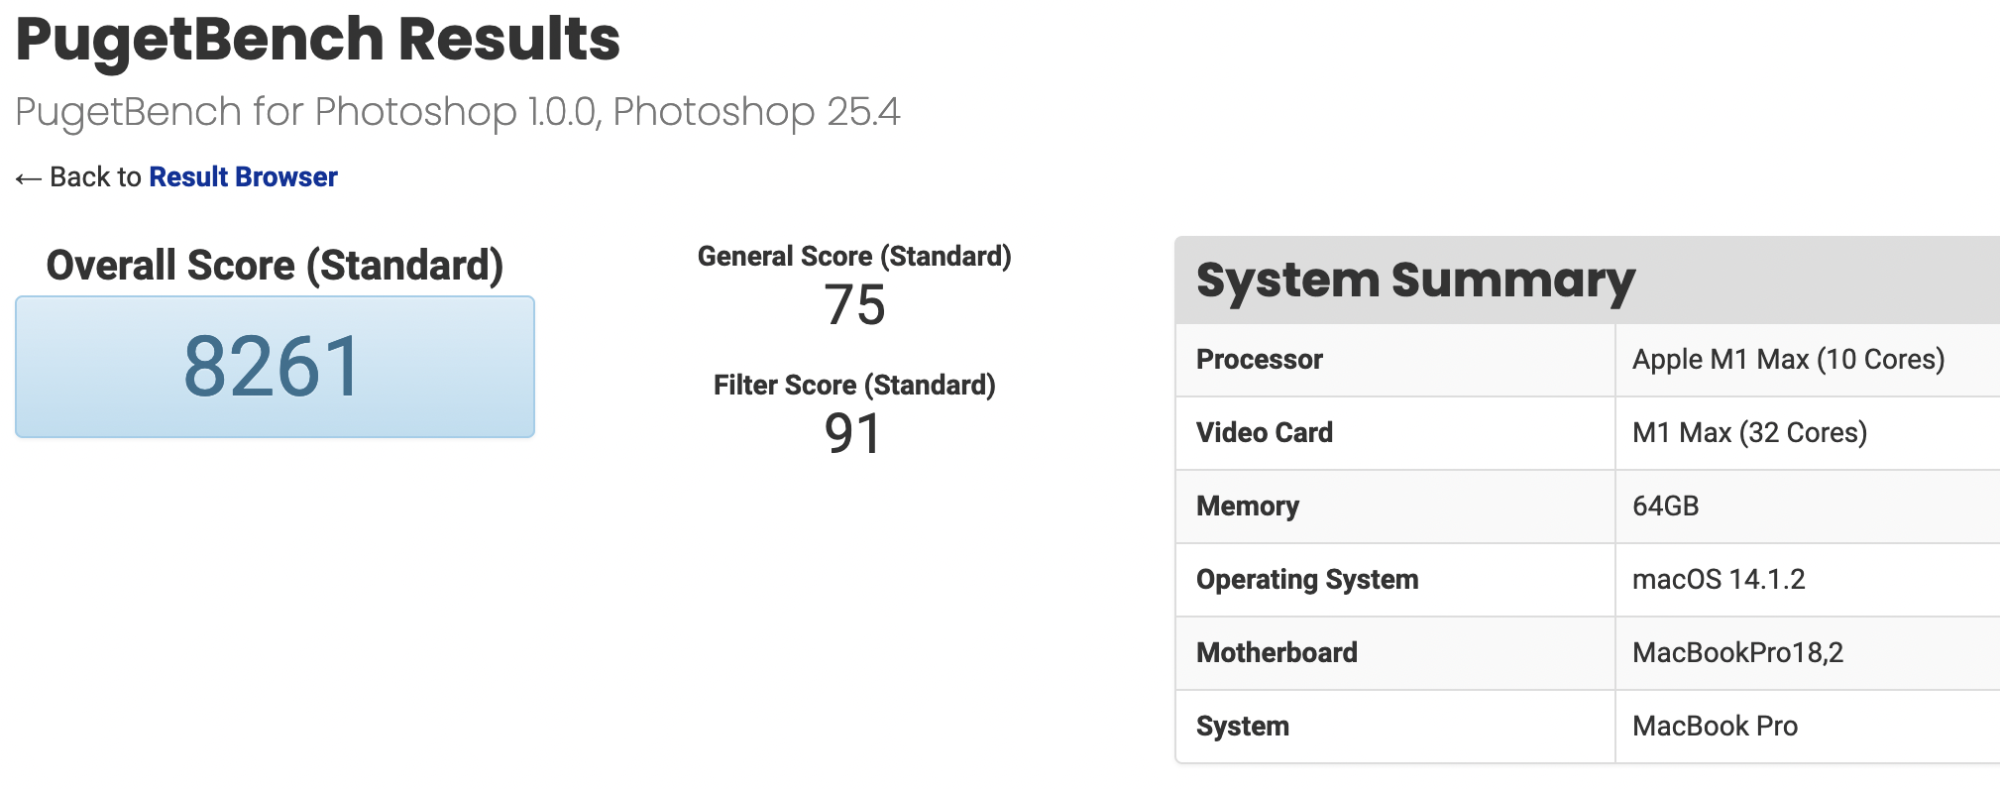Click the General Score value 75
Image resolution: width=2000 pixels, height=789 pixels.
[855, 305]
